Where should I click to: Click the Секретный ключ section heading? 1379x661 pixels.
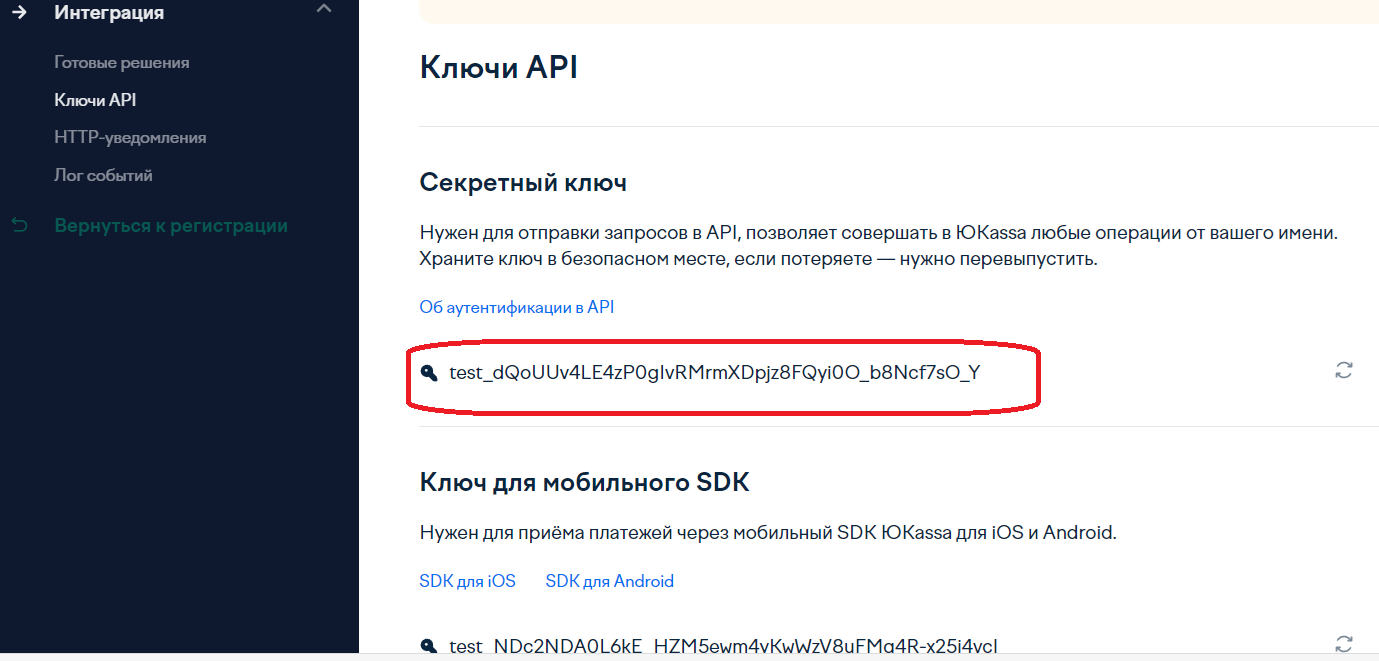(x=523, y=183)
